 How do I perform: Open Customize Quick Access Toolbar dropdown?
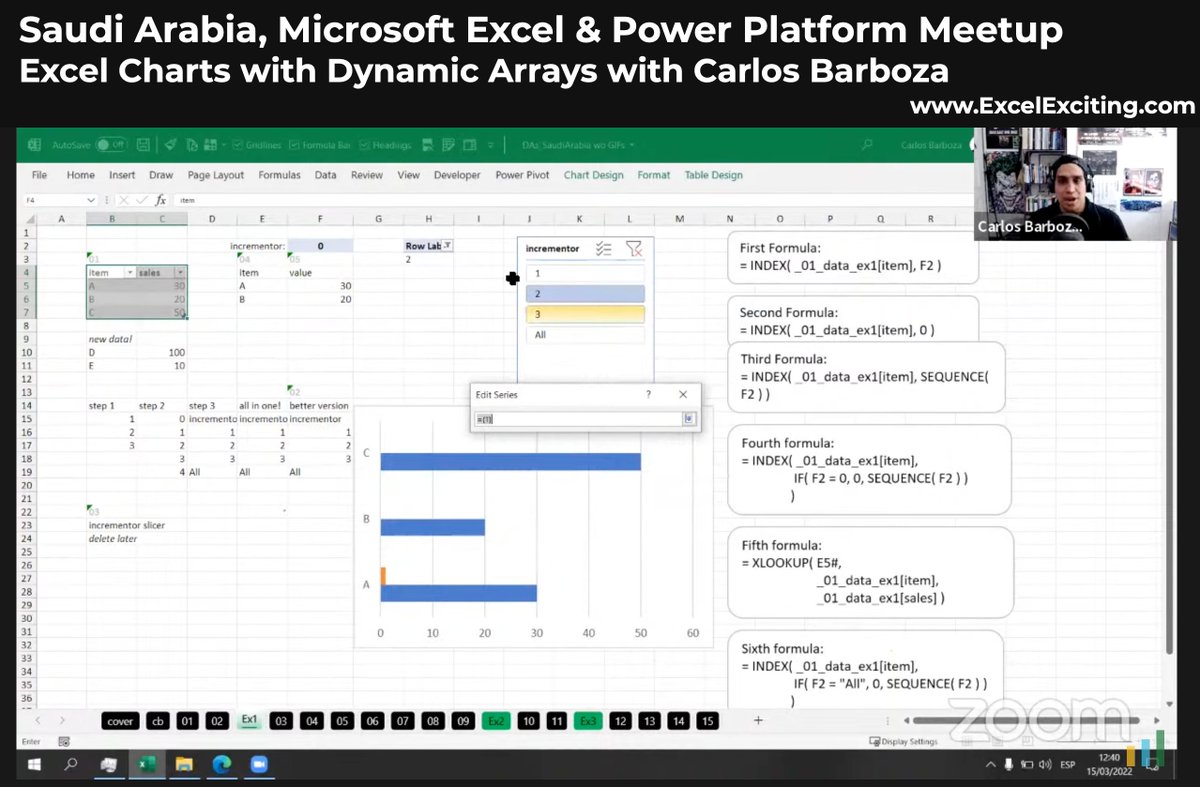[490, 146]
